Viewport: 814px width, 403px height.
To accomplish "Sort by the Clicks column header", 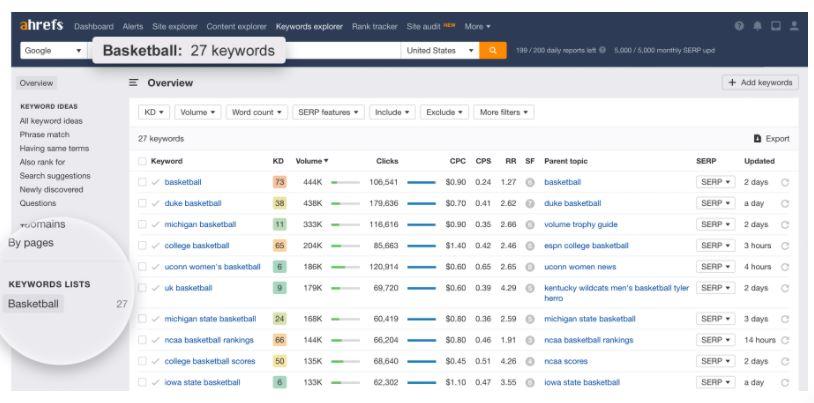I will point(387,161).
